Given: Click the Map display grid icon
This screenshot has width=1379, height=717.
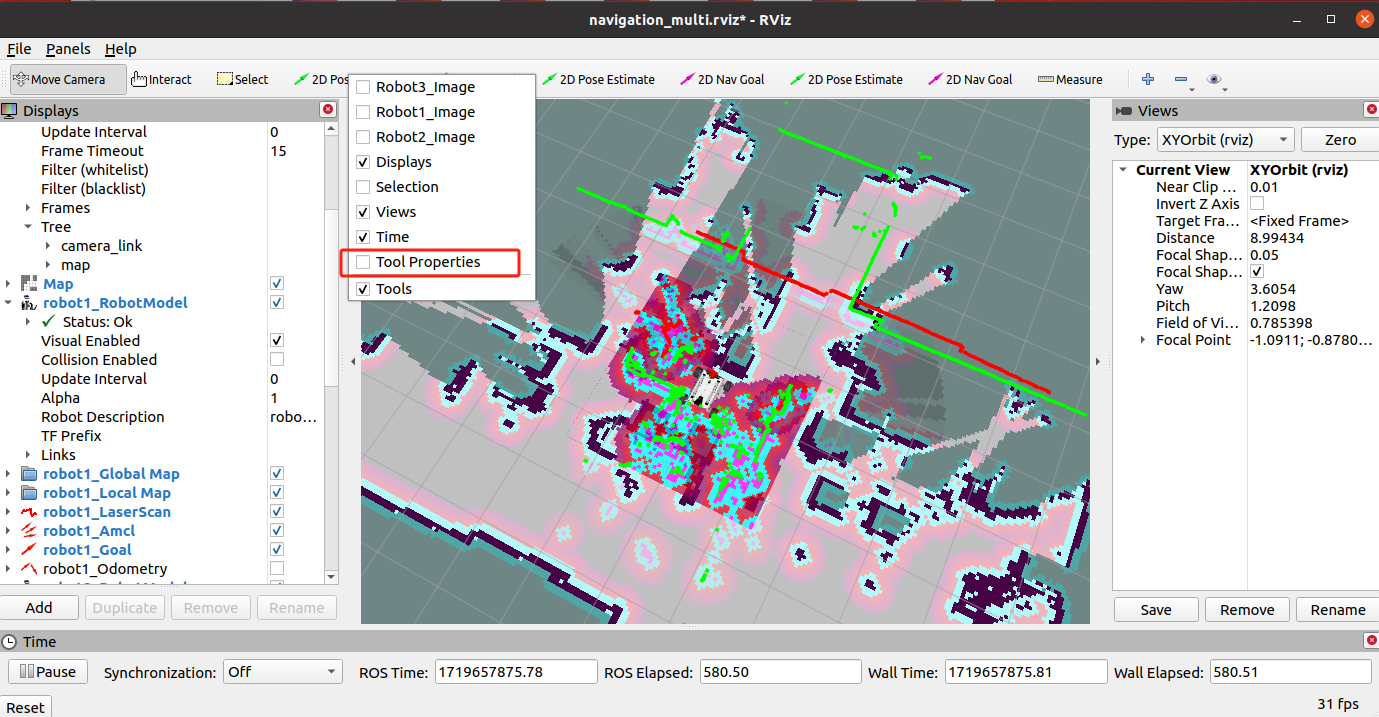Looking at the screenshot, I should 28,284.
